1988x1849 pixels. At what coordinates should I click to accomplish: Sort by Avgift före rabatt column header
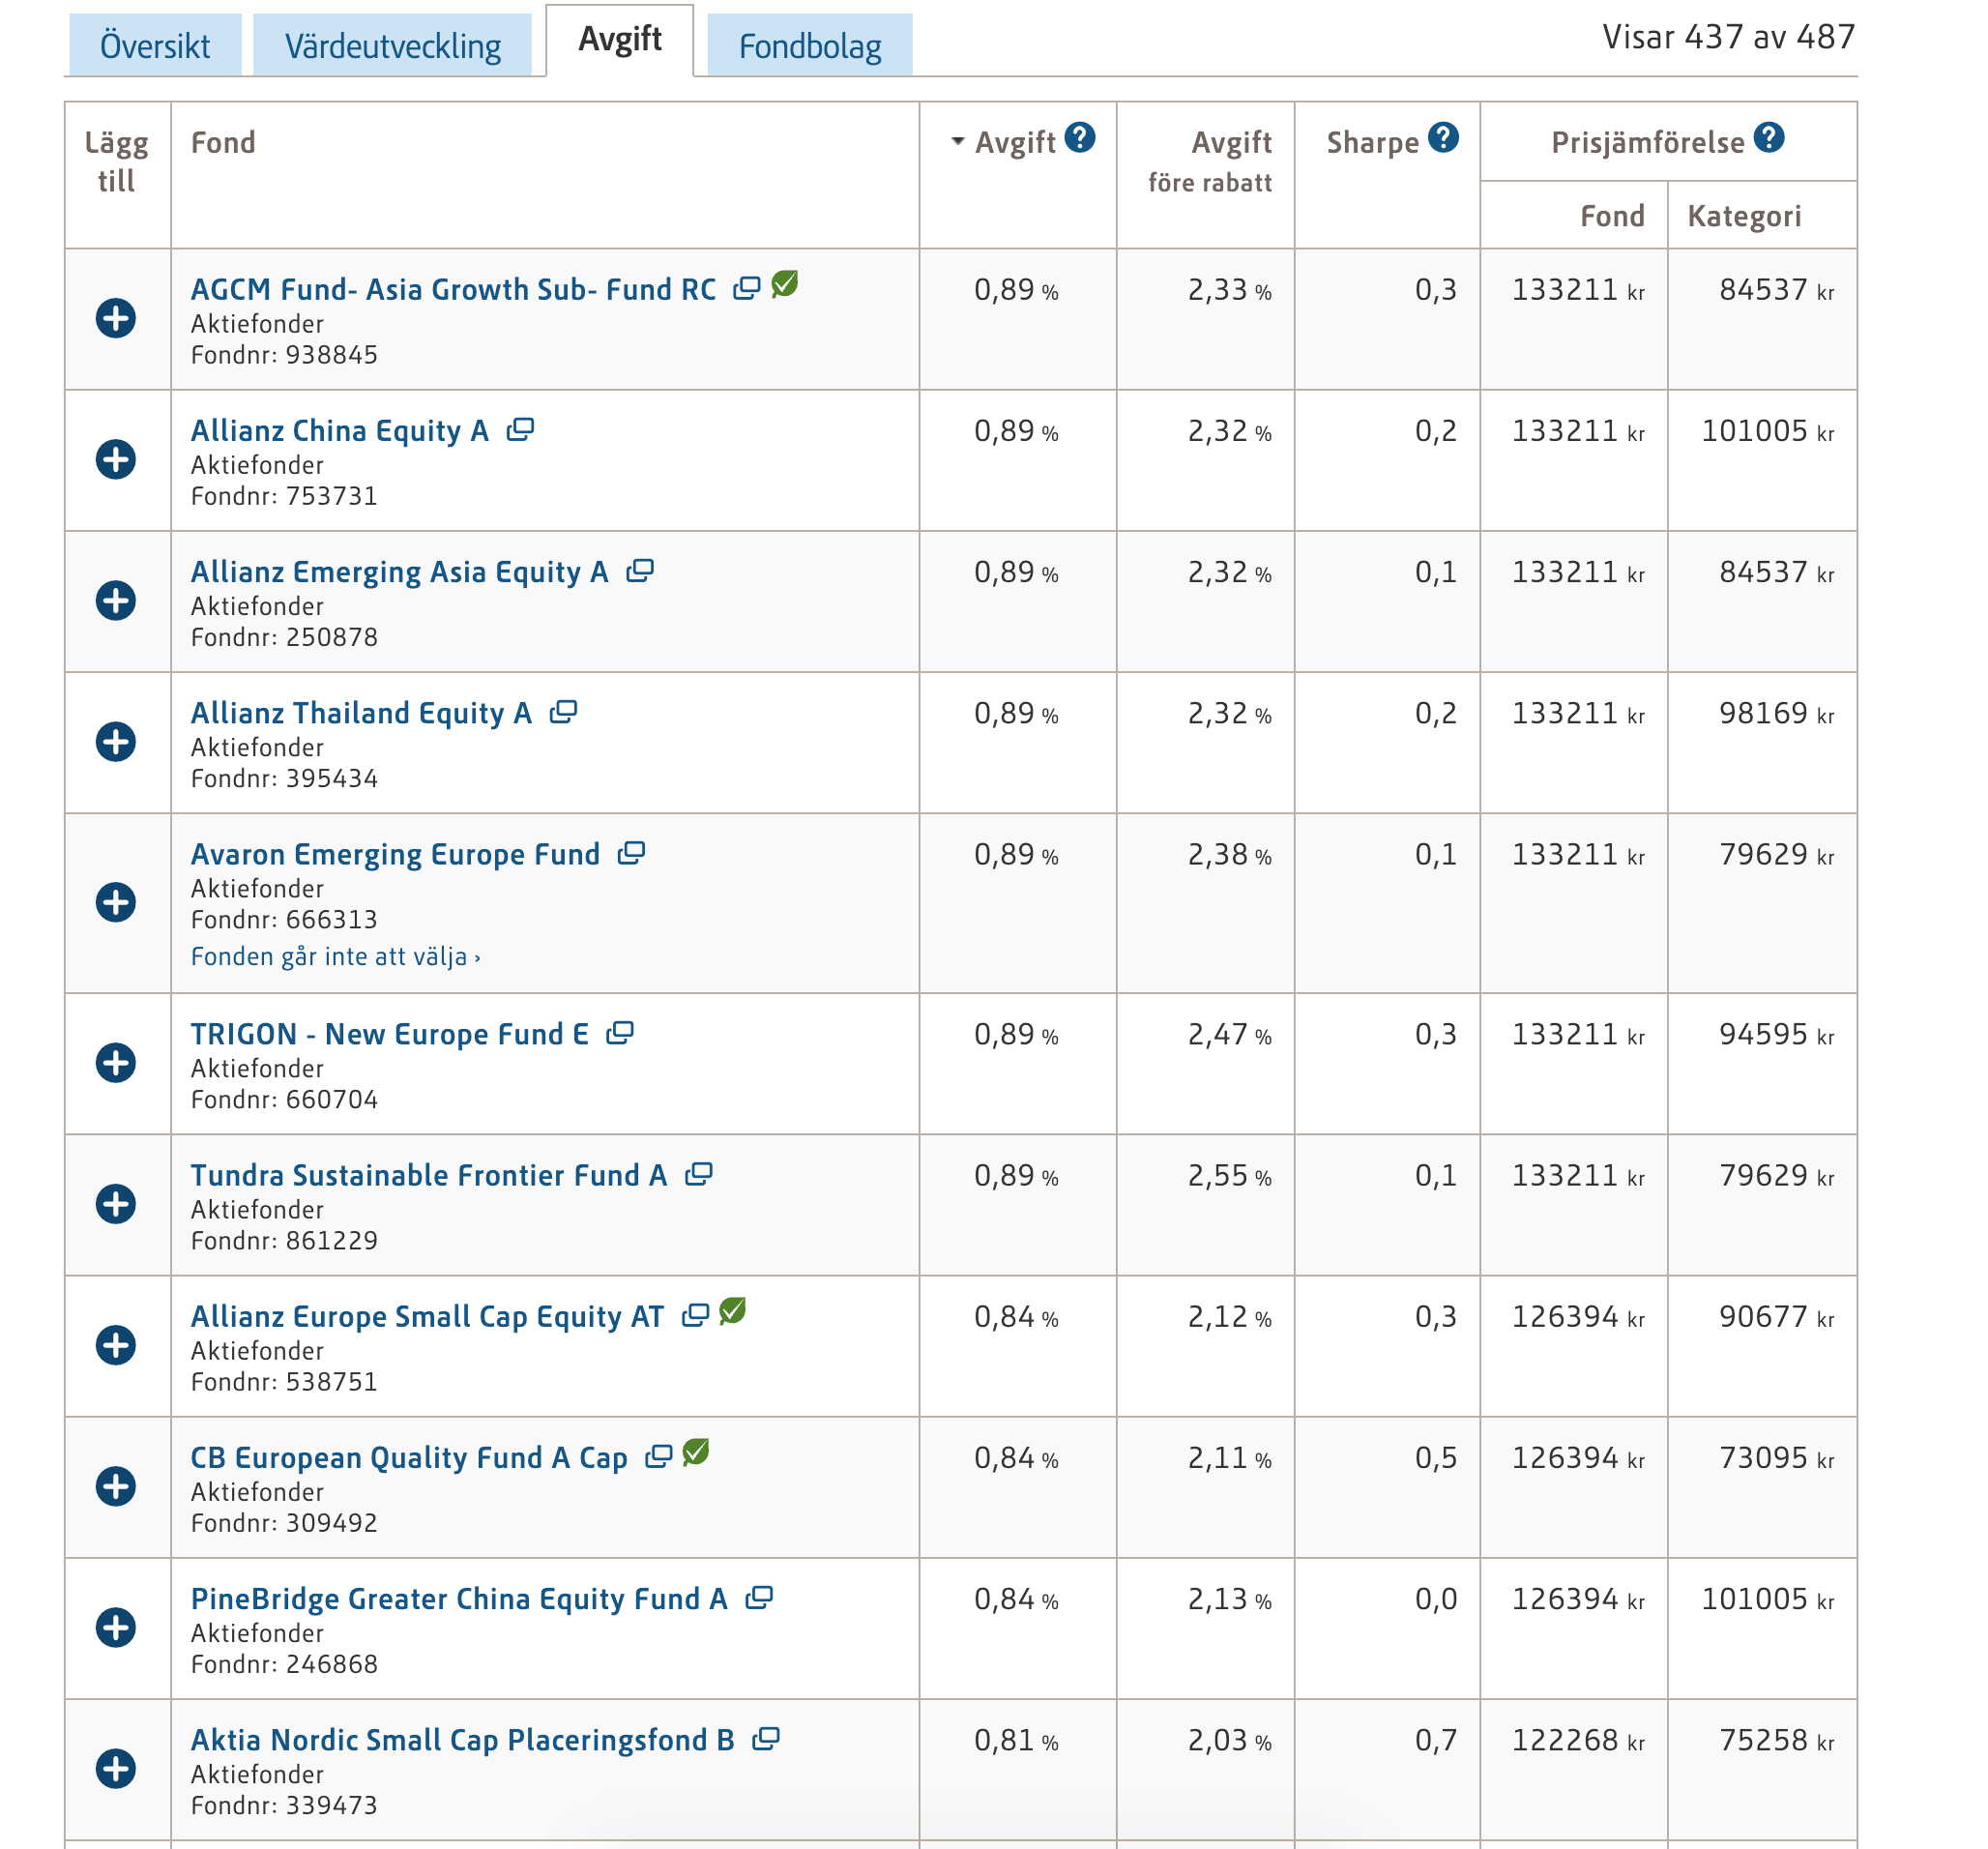[x=1210, y=161]
